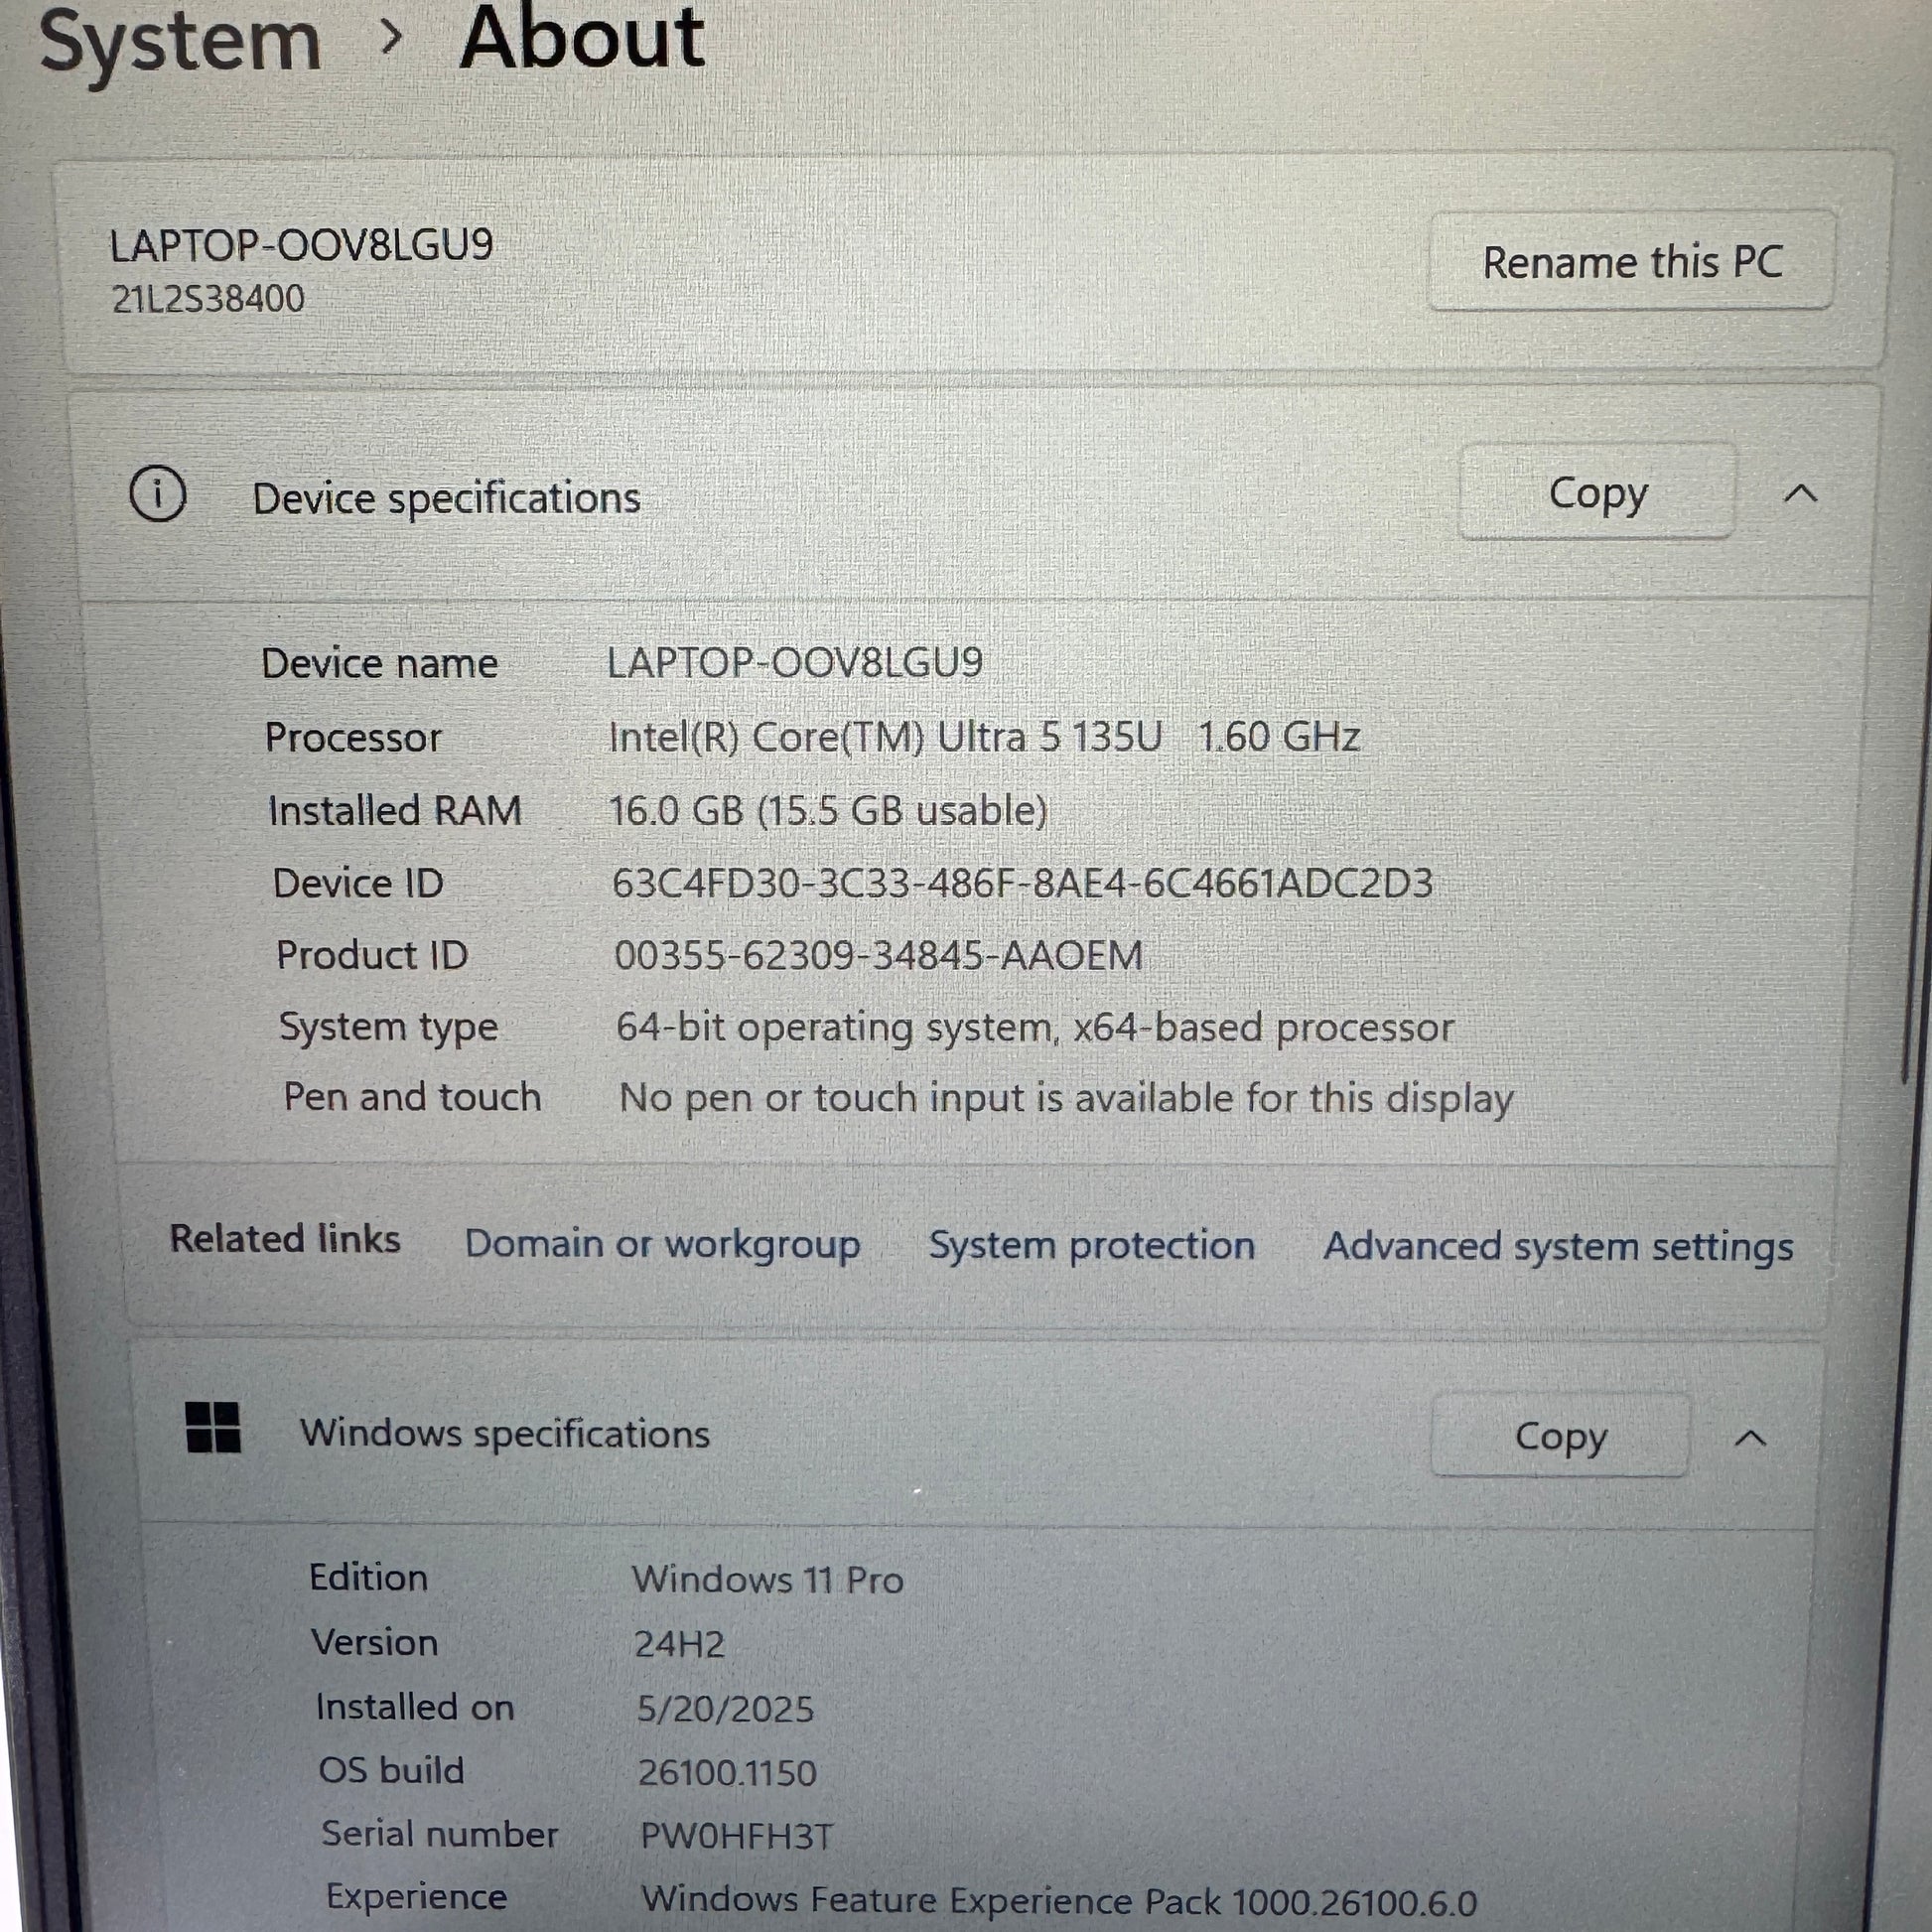This screenshot has height=1932, width=1932.
Task: Click the Windows logo icon beside Windows specifications
Action: click(x=213, y=1426)
